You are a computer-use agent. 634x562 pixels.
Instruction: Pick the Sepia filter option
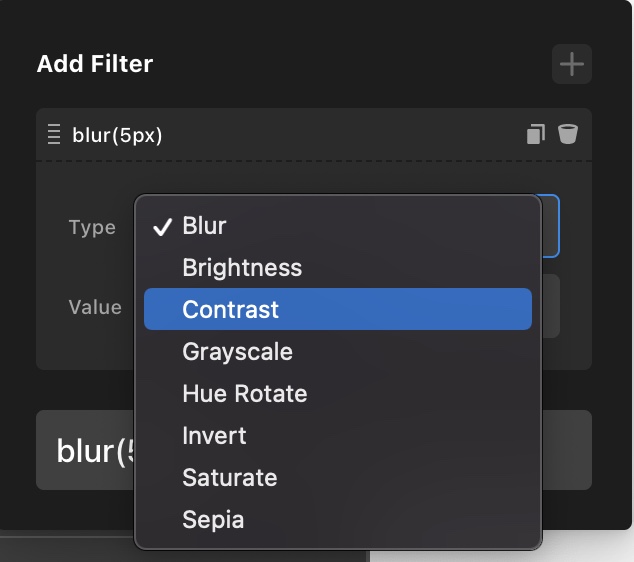point(213,520)
